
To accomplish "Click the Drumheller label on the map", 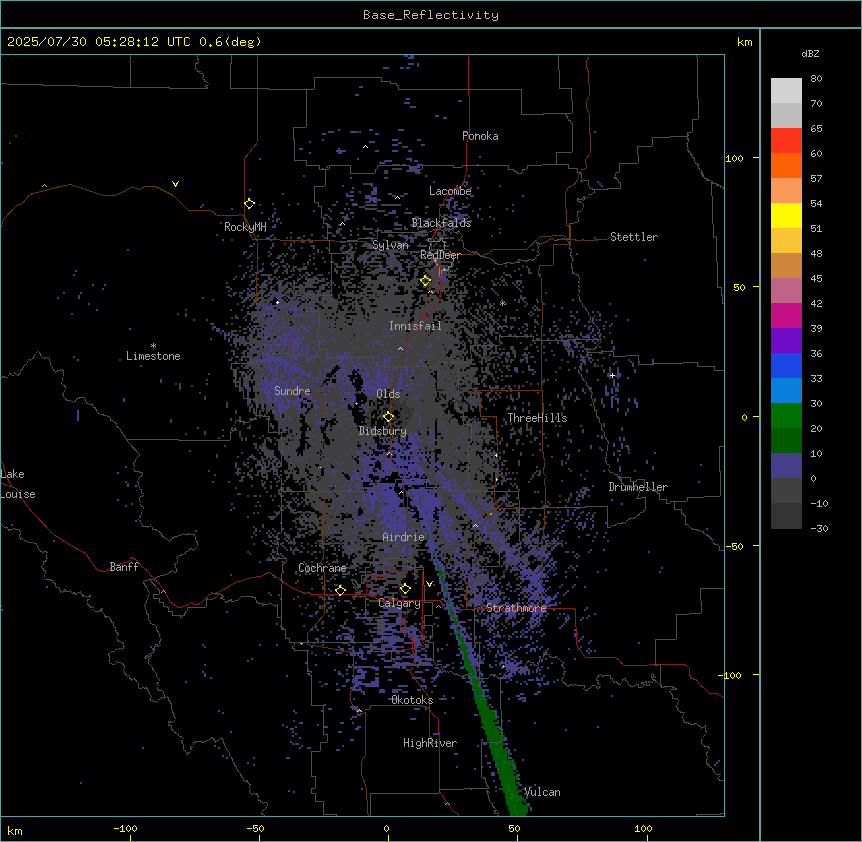I will pos(638,487).
